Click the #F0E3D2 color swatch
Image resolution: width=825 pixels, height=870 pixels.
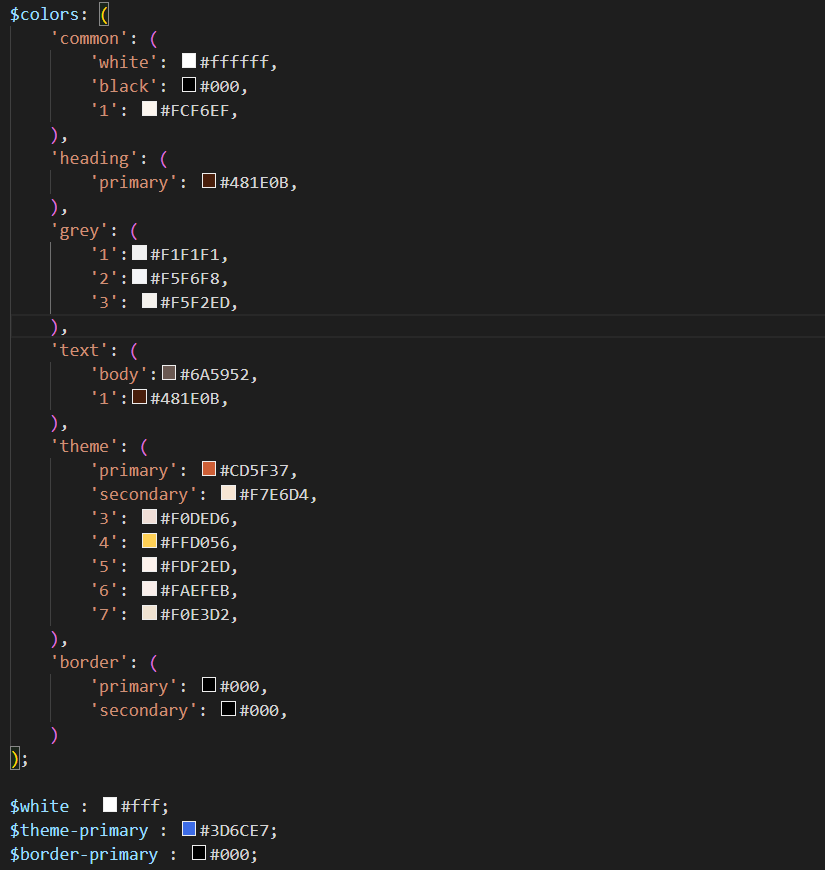(149, 614)
